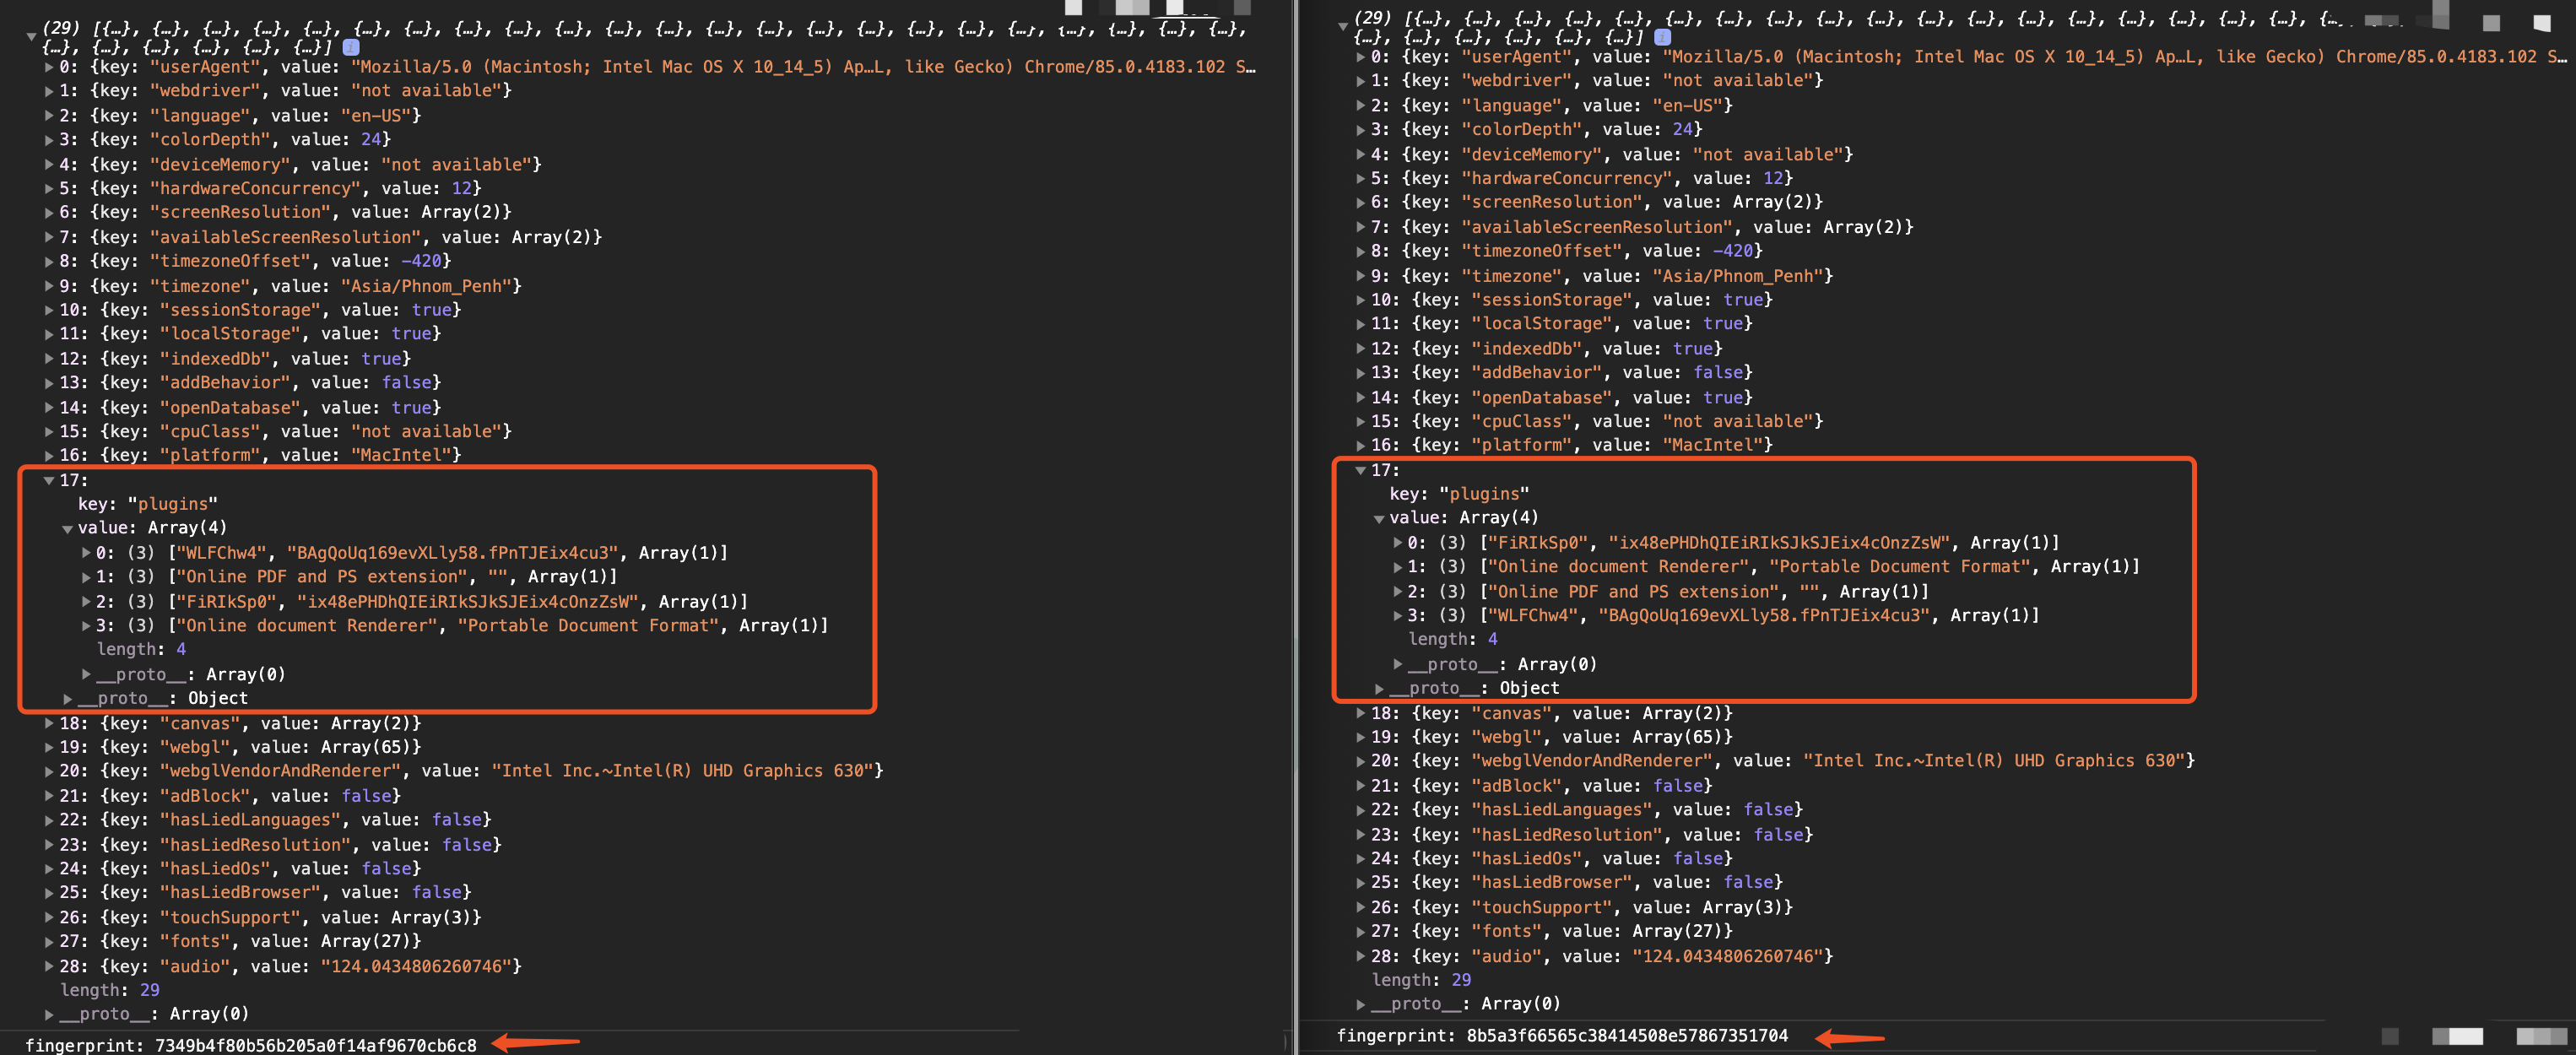This screenshot has width=2576, height=1055.
Task: Collapse the expanded plugins entry at index 17
Action: tap(48, 479)
